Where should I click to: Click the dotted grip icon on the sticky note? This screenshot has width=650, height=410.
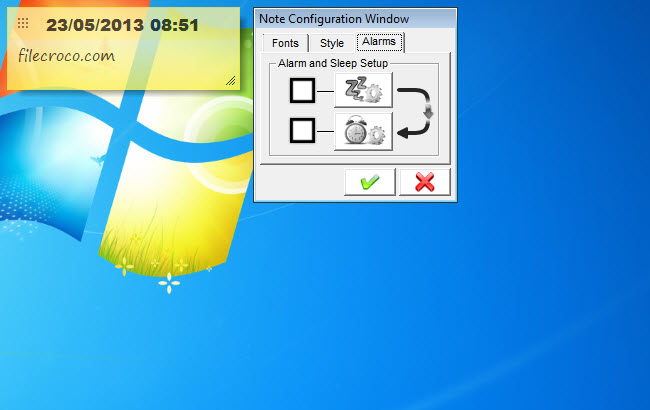pyautogui.click(x=23, y=23)
